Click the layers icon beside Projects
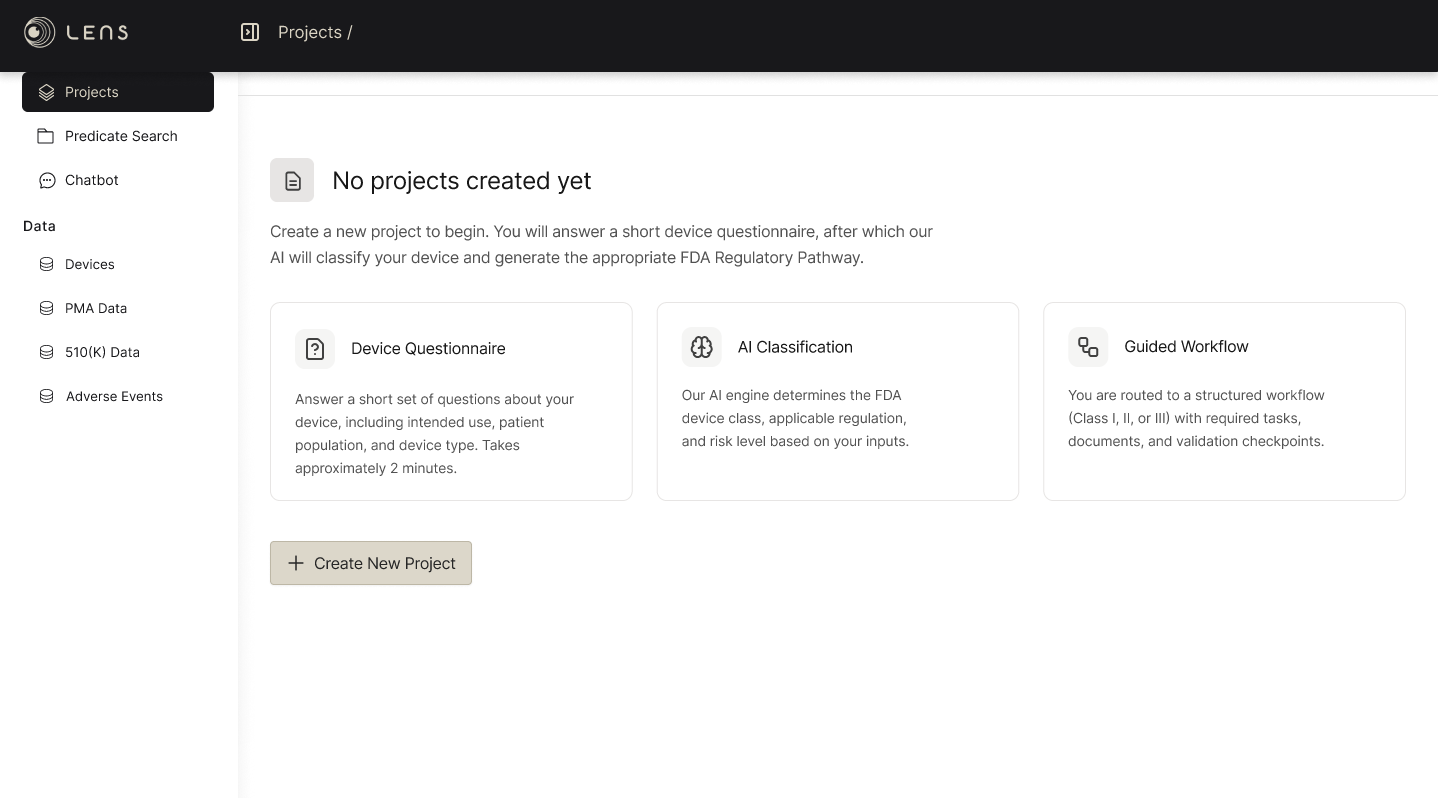 click(x=47, y=92)
